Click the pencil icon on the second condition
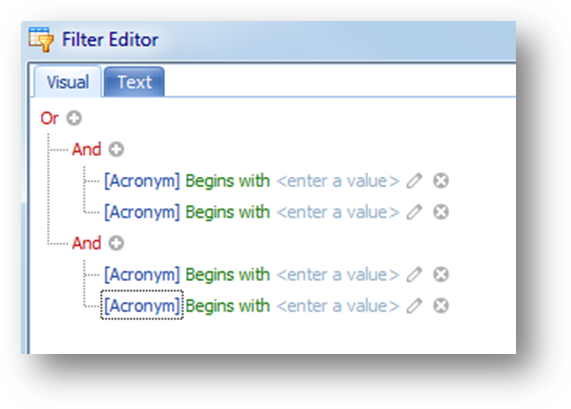The image size is (571, 409). click(414, 212)
